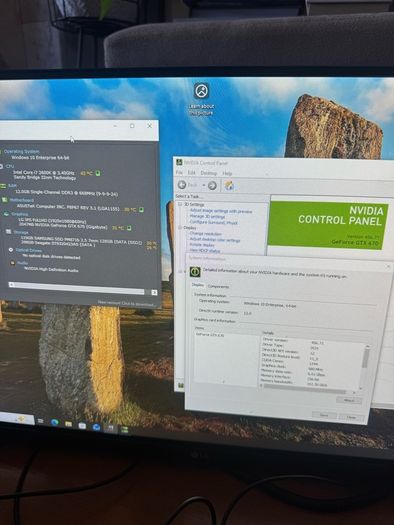Click the CPU section icon in Speccy
The image size is (394, 525).
(1, 166)
